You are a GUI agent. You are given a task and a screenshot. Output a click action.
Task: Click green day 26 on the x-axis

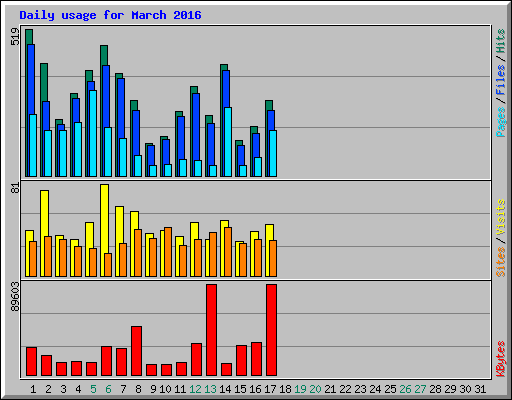[405, 389]
